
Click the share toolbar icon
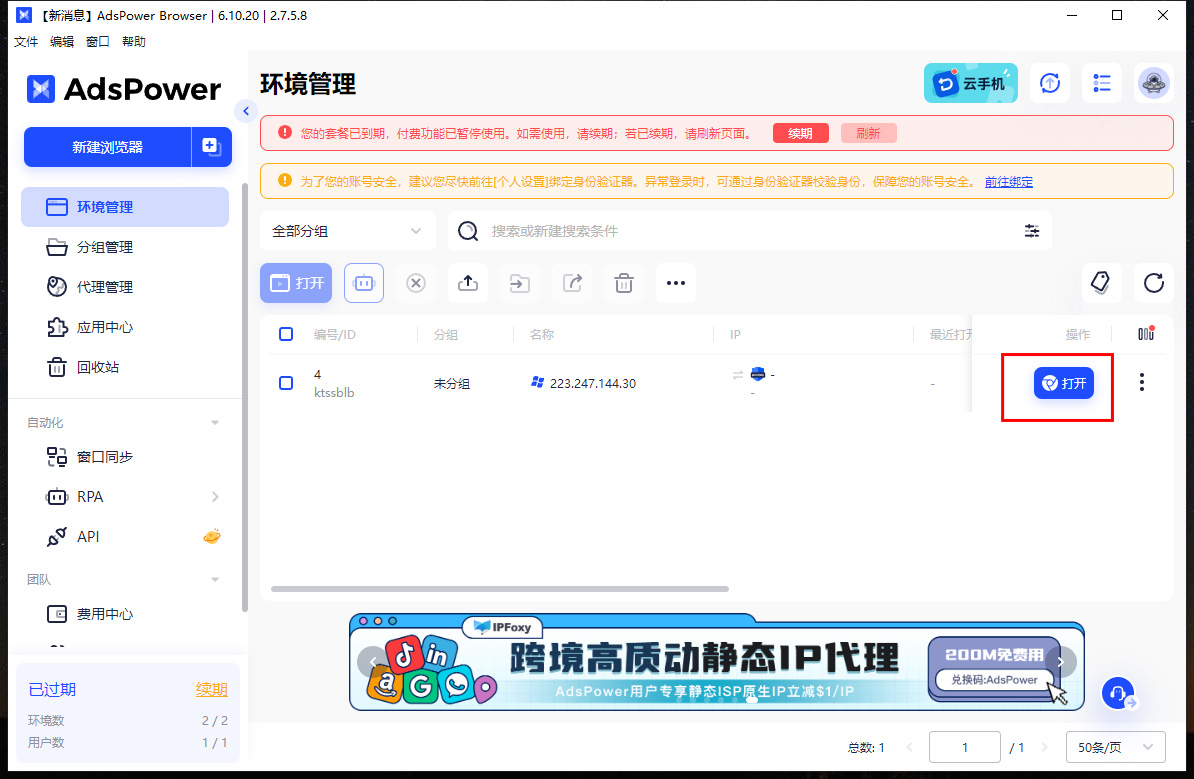[x=572, y=283]
